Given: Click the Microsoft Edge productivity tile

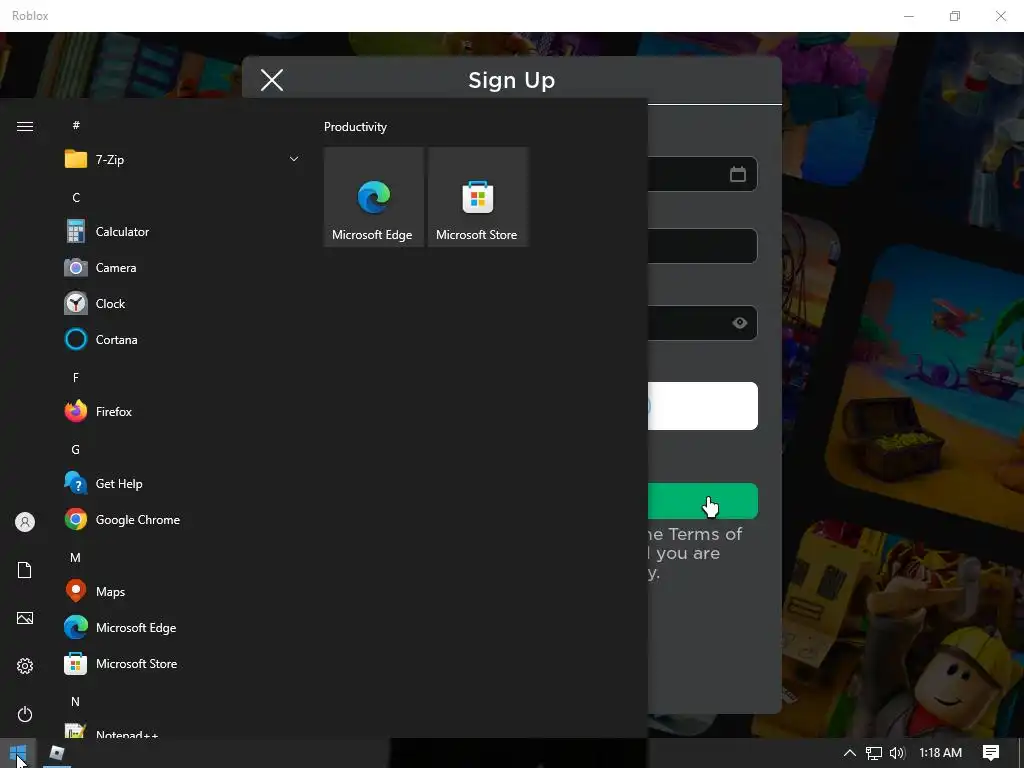Looking at the screenshot, I should click(374, 197).
